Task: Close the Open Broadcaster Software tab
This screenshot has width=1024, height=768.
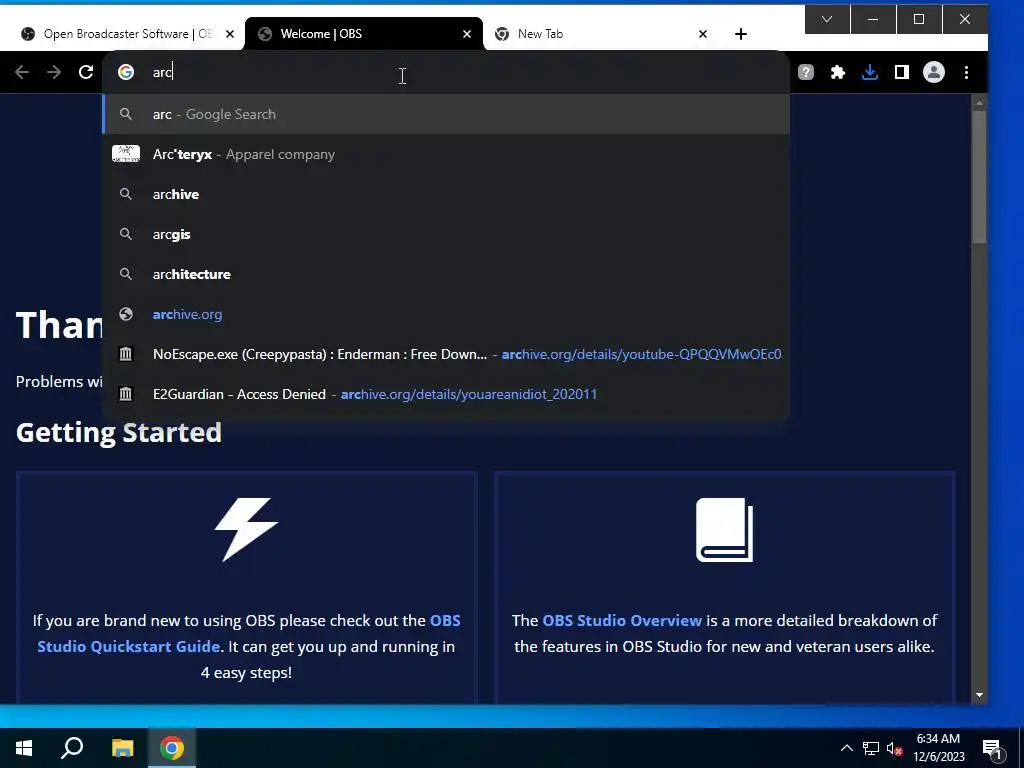Action: coord(230,34)
